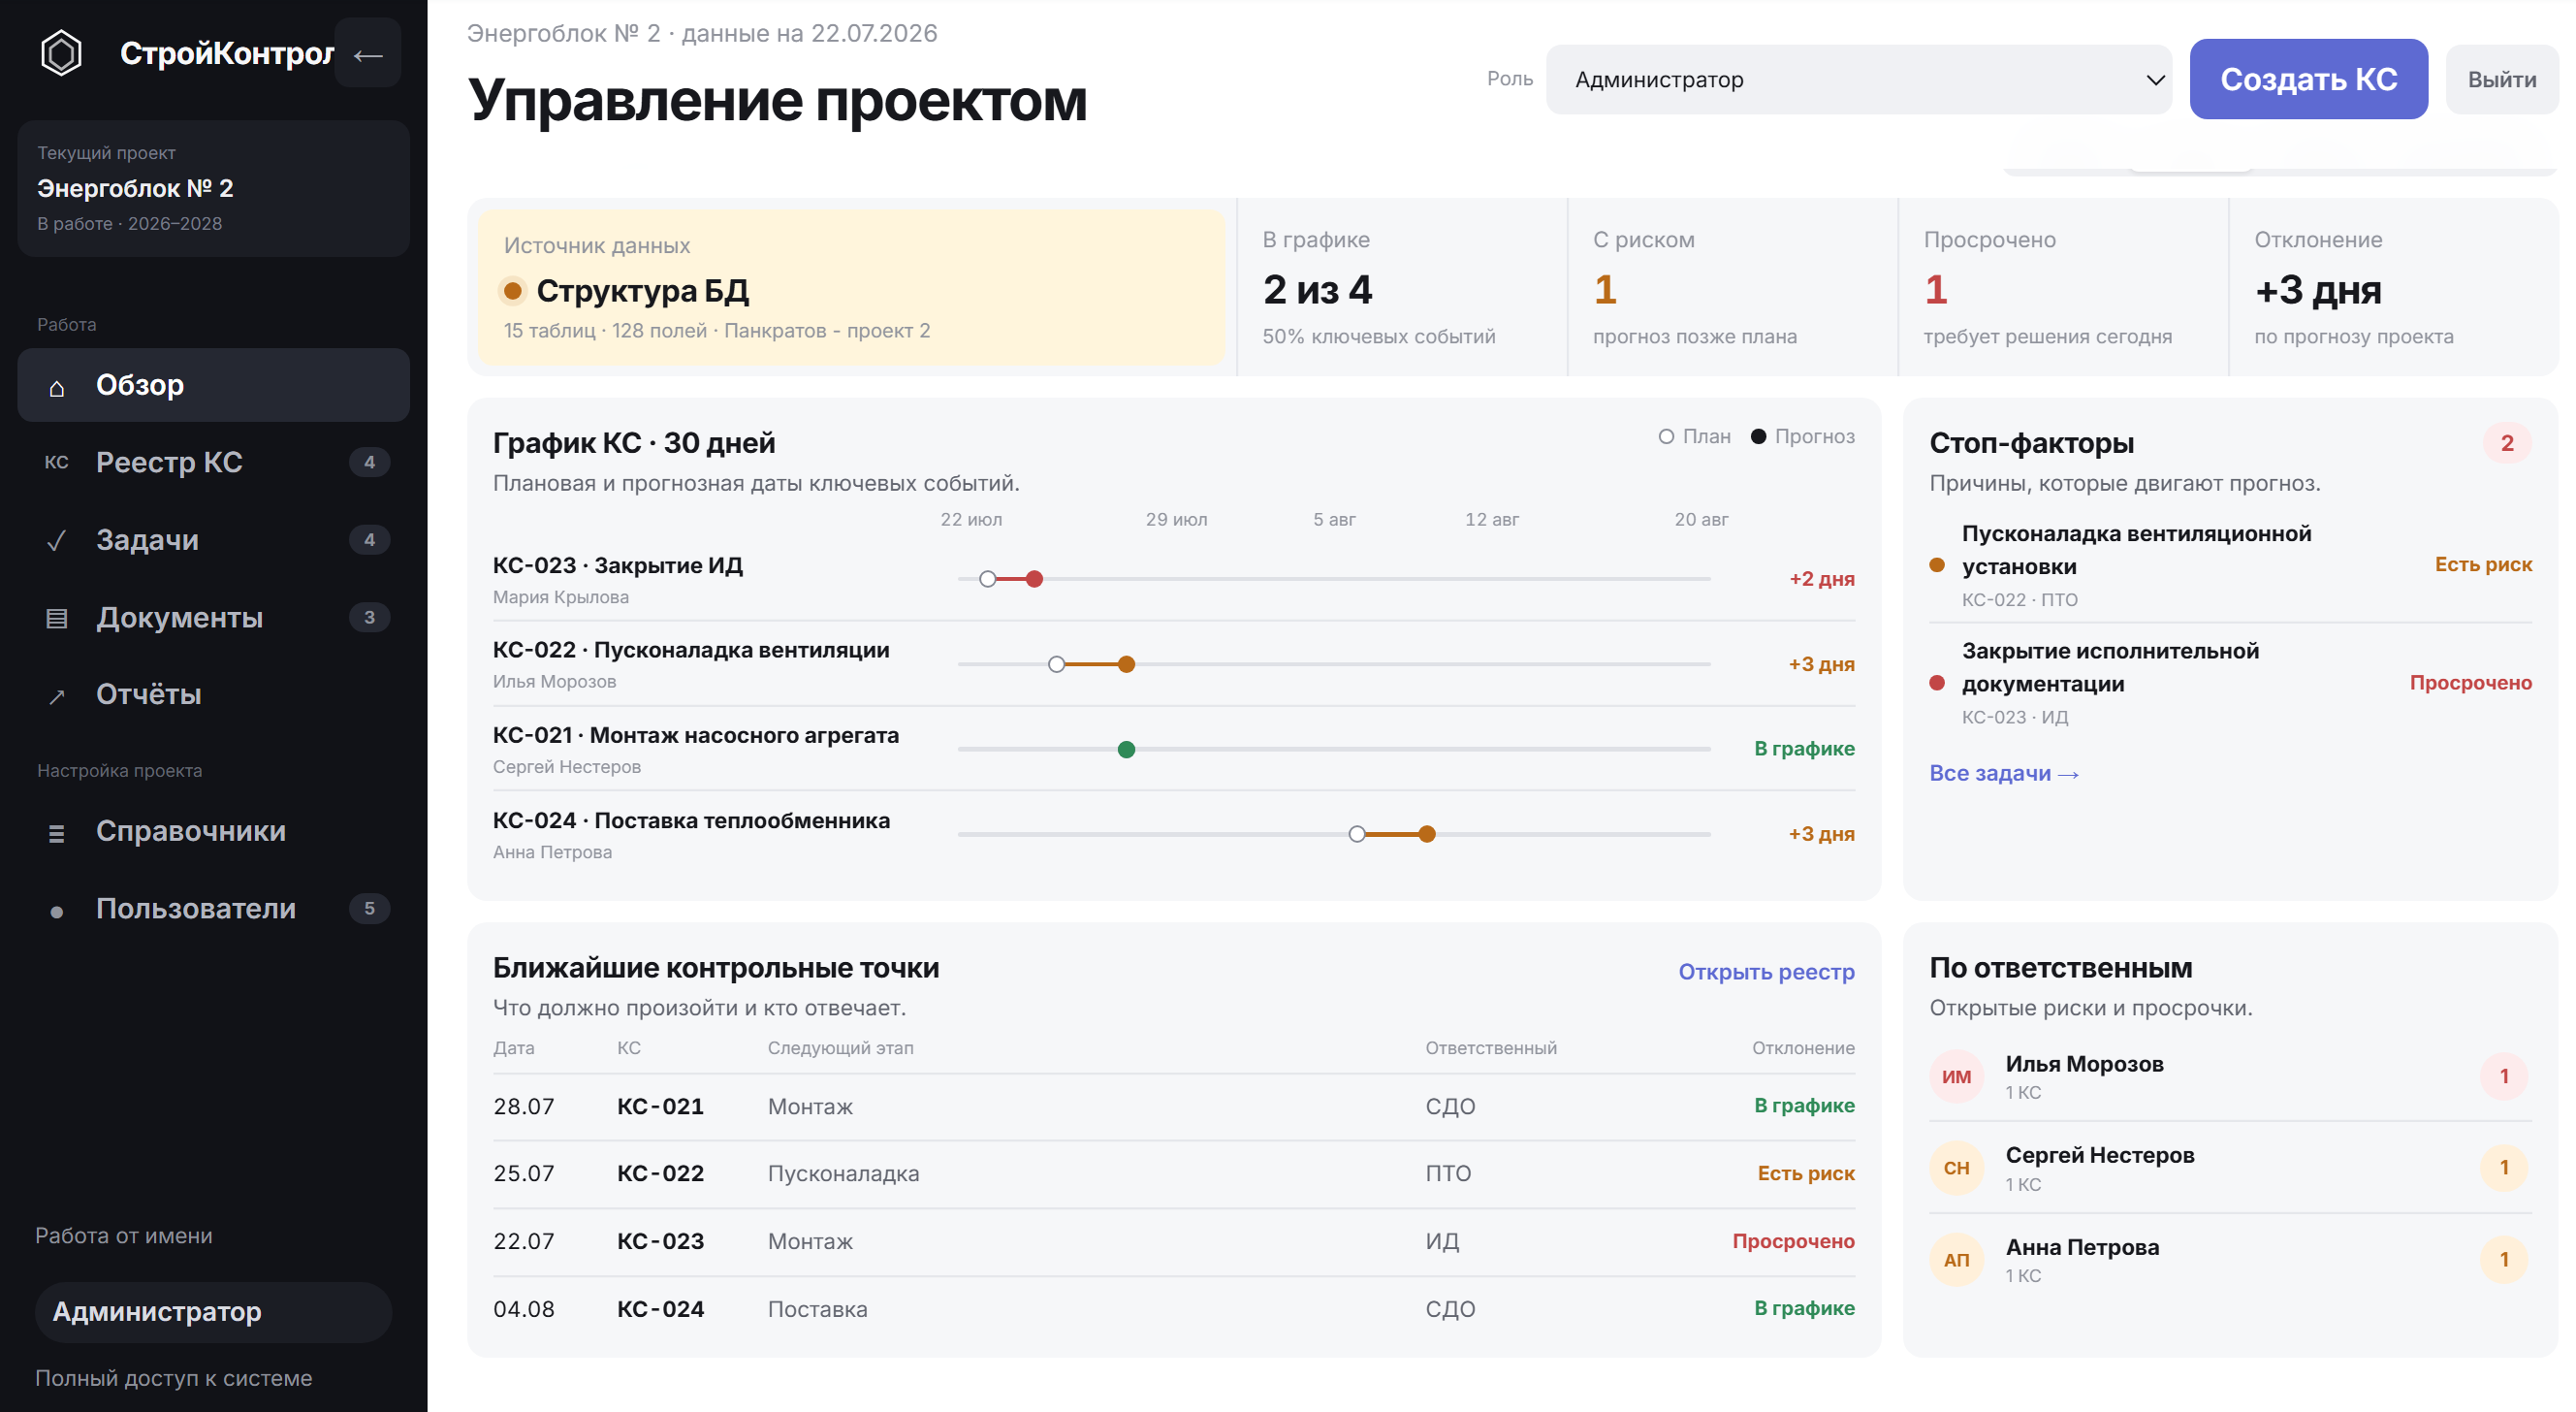Screen dimensions: 2576x1412
Task: Select row КС-023 · Закрытие ИД
Action: [x=1173, y=579]
